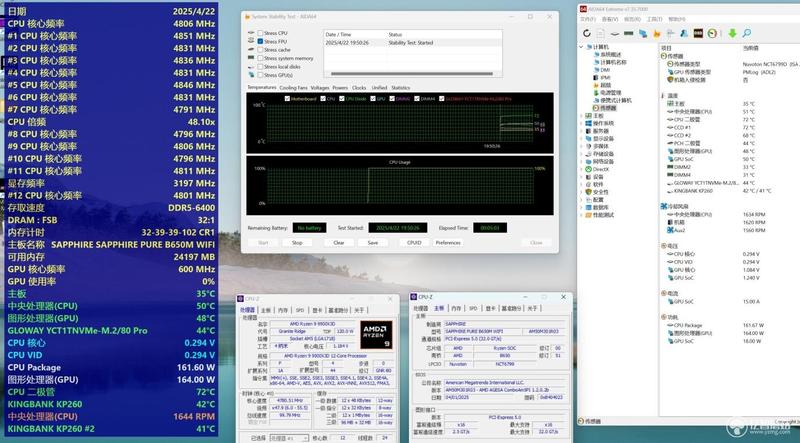Click the RAM stick benchmark icon in AIDA64 toolbar

[x=629, y=33]
